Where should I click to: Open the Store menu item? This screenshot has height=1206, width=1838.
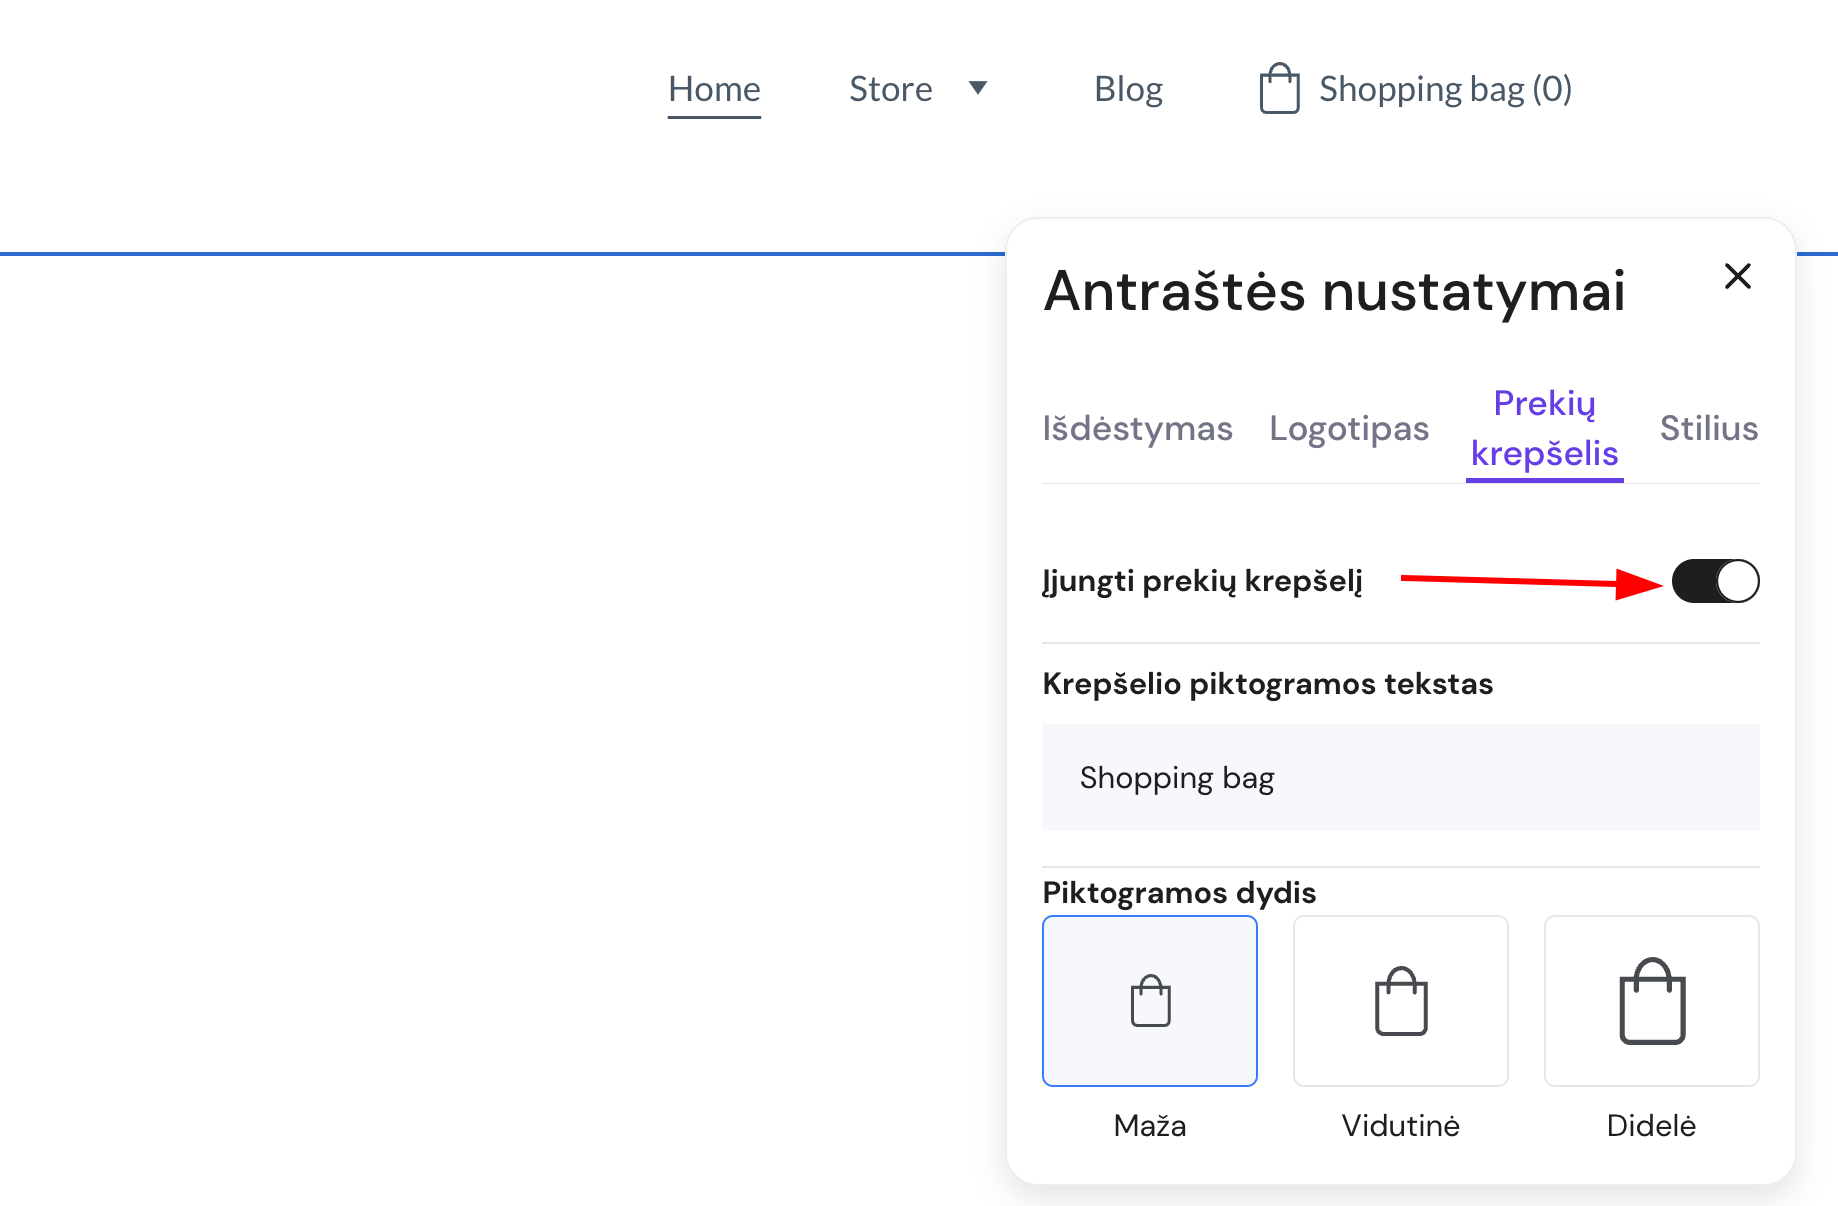click(890, 89)
